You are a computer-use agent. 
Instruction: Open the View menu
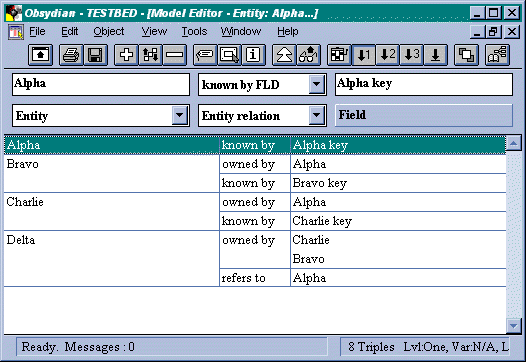pyautogui.click(x=154, y=32)
